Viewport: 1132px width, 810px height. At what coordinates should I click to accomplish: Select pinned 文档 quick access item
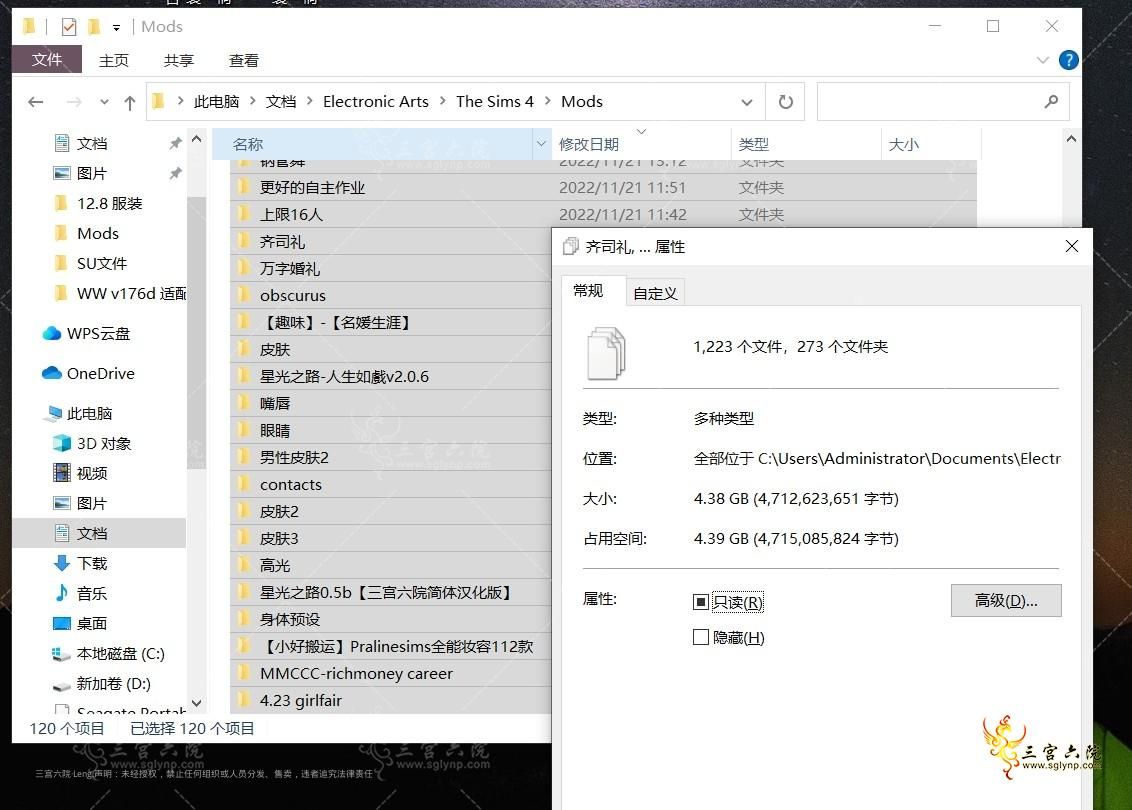coord(92,144)
